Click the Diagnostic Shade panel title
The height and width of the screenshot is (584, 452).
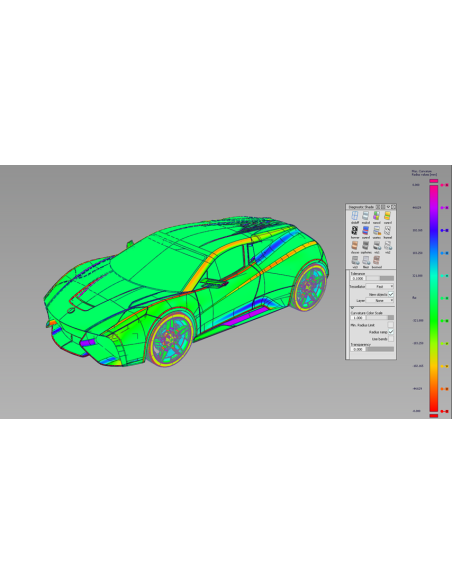point(361,207)
